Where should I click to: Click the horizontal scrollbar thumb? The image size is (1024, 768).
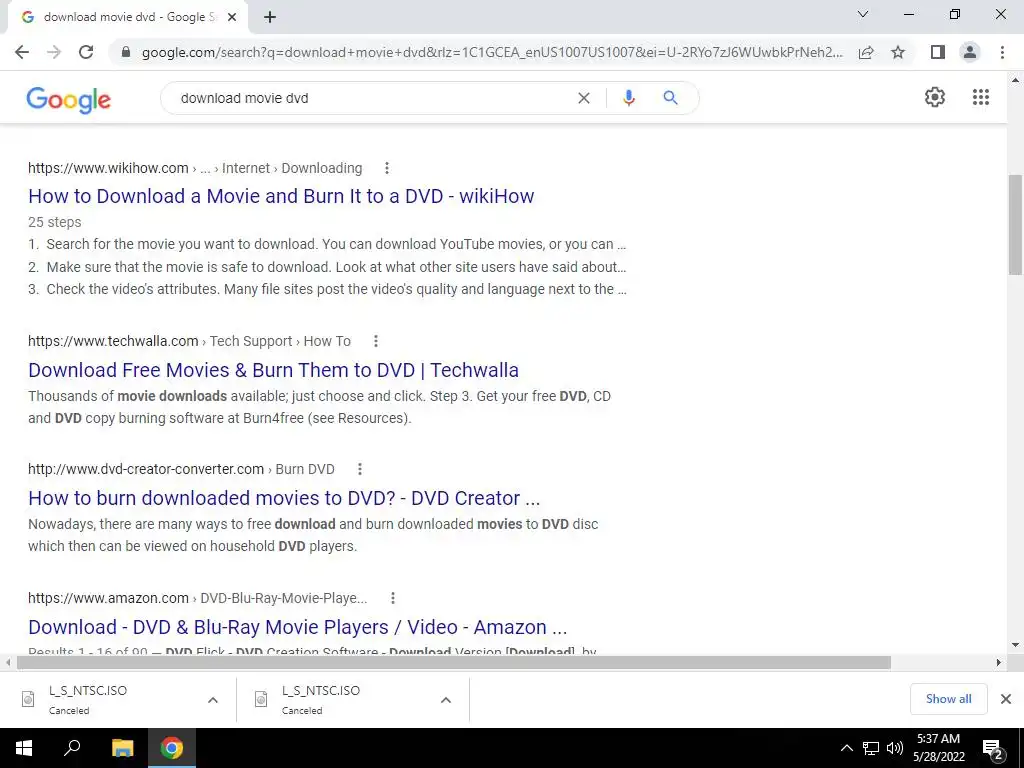click(454, 663)
